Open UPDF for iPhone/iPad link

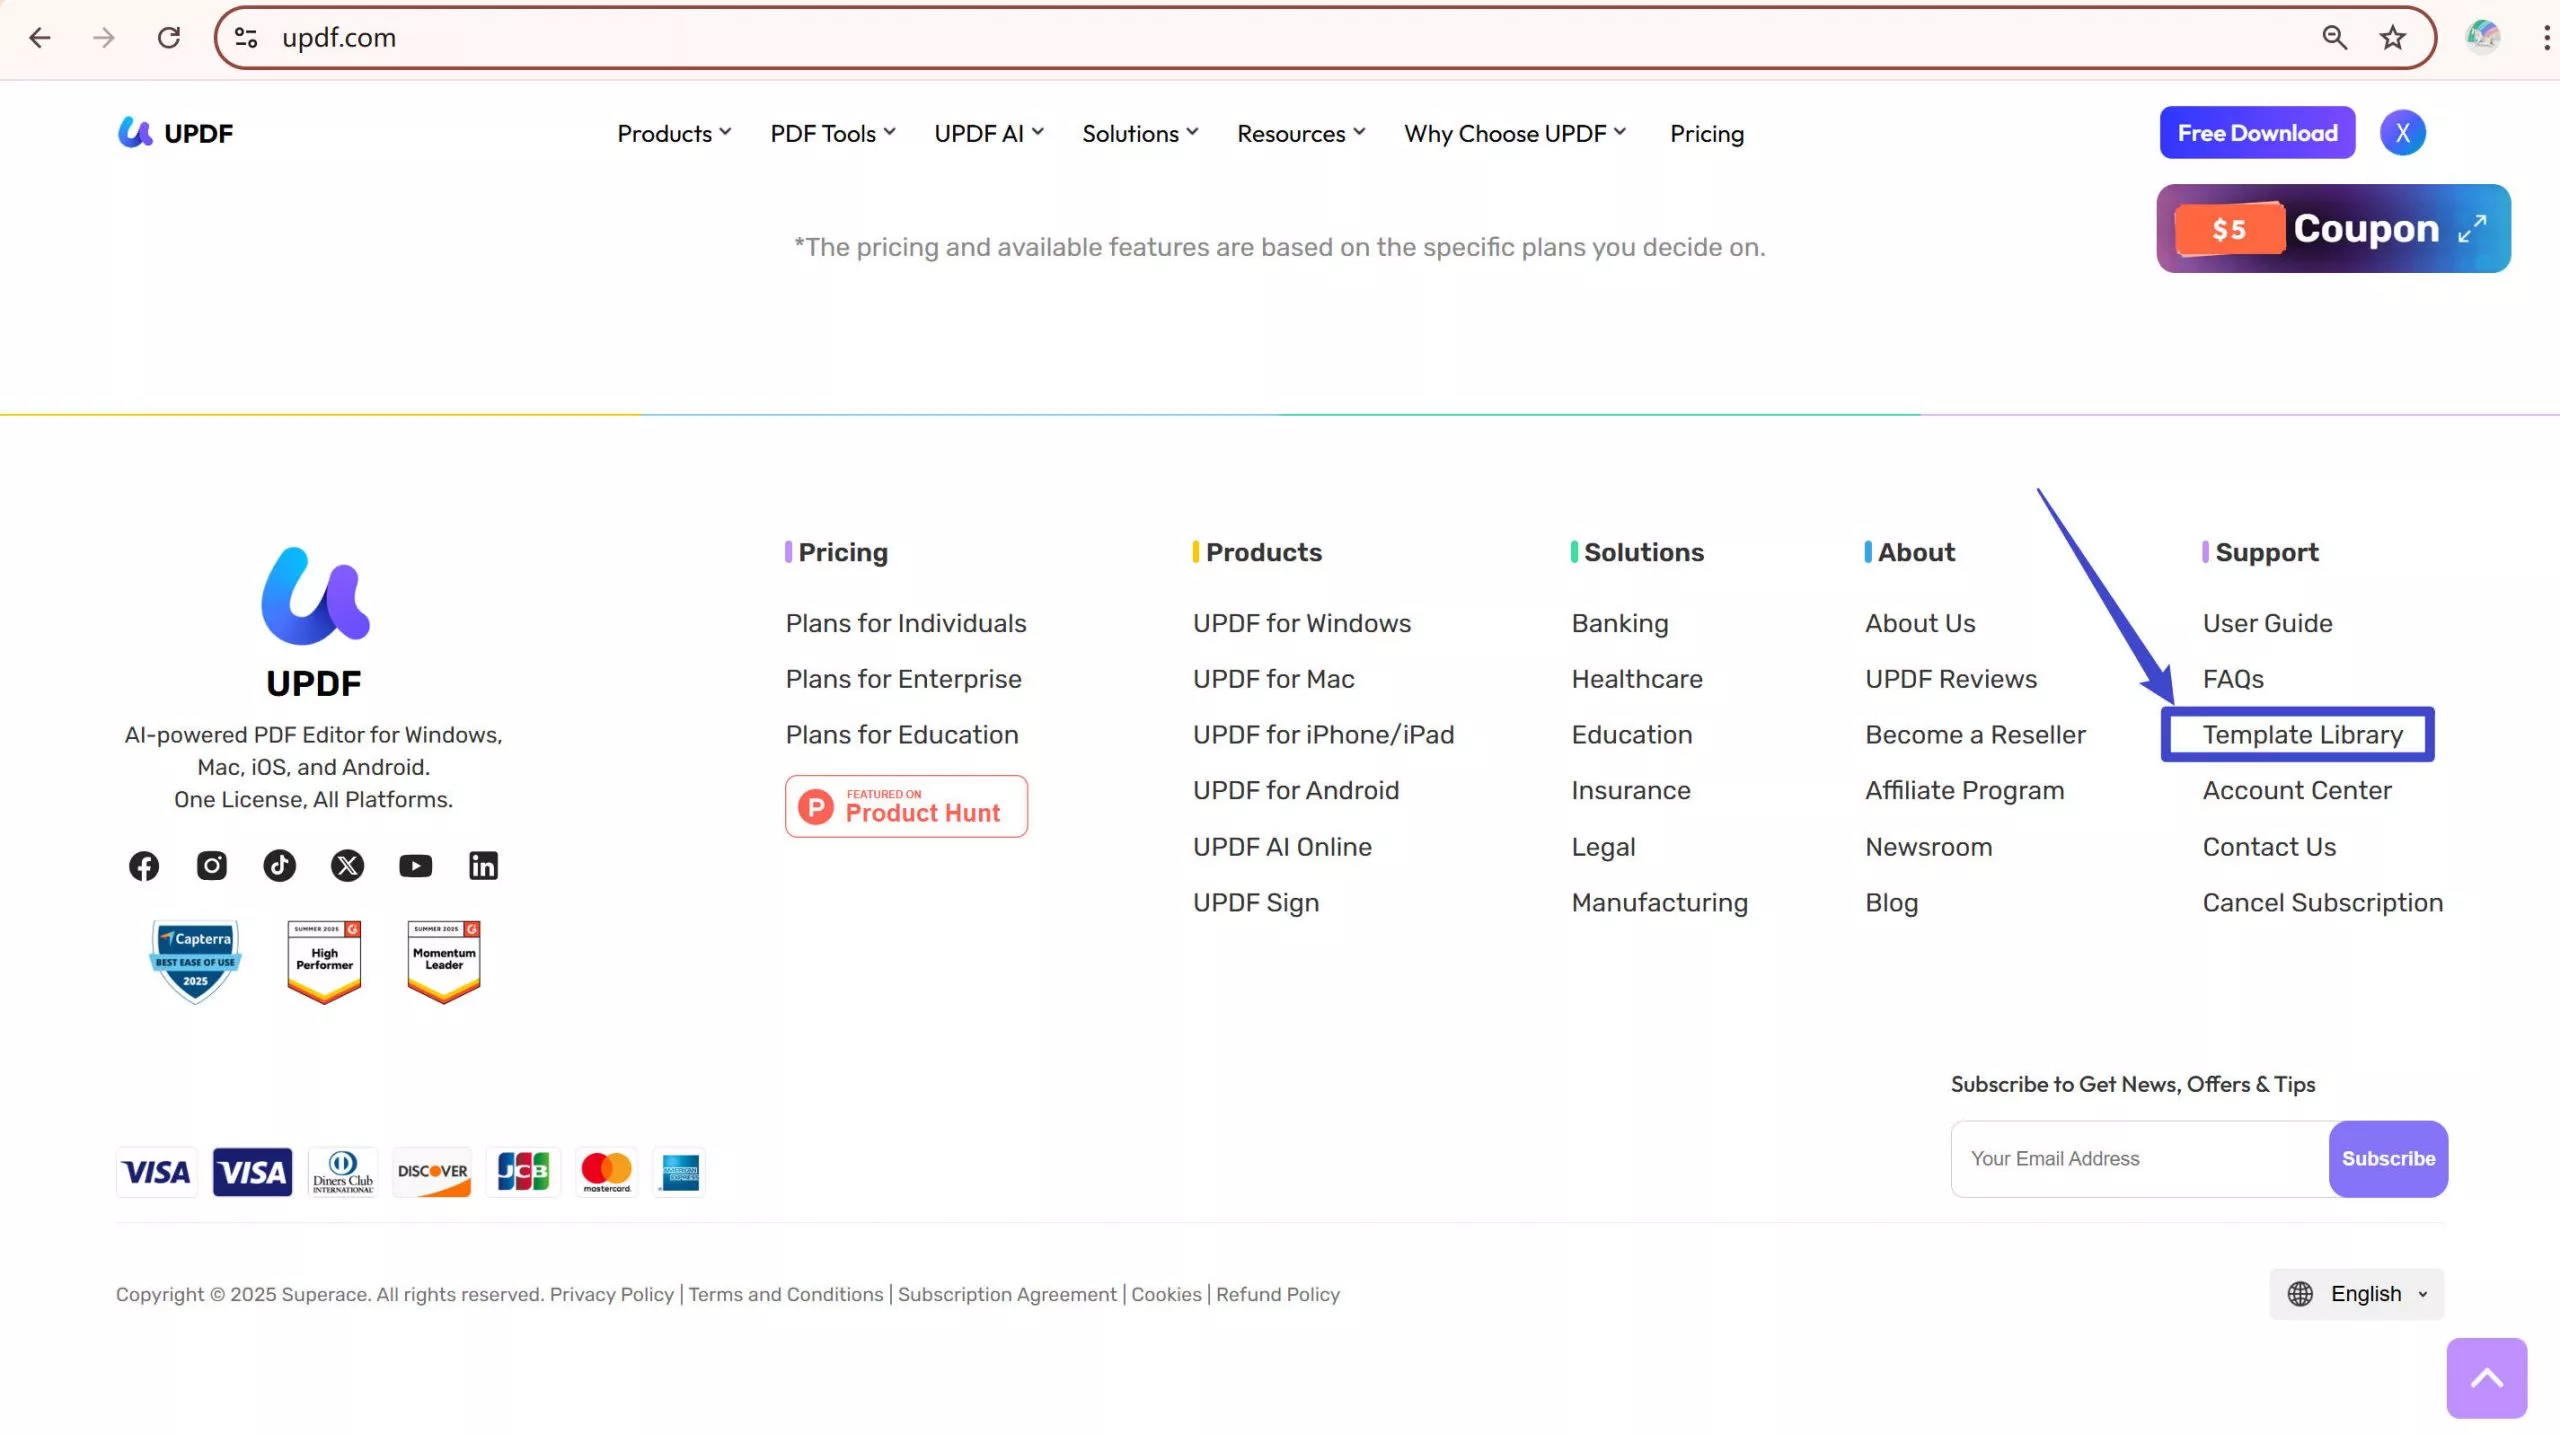1323,735
